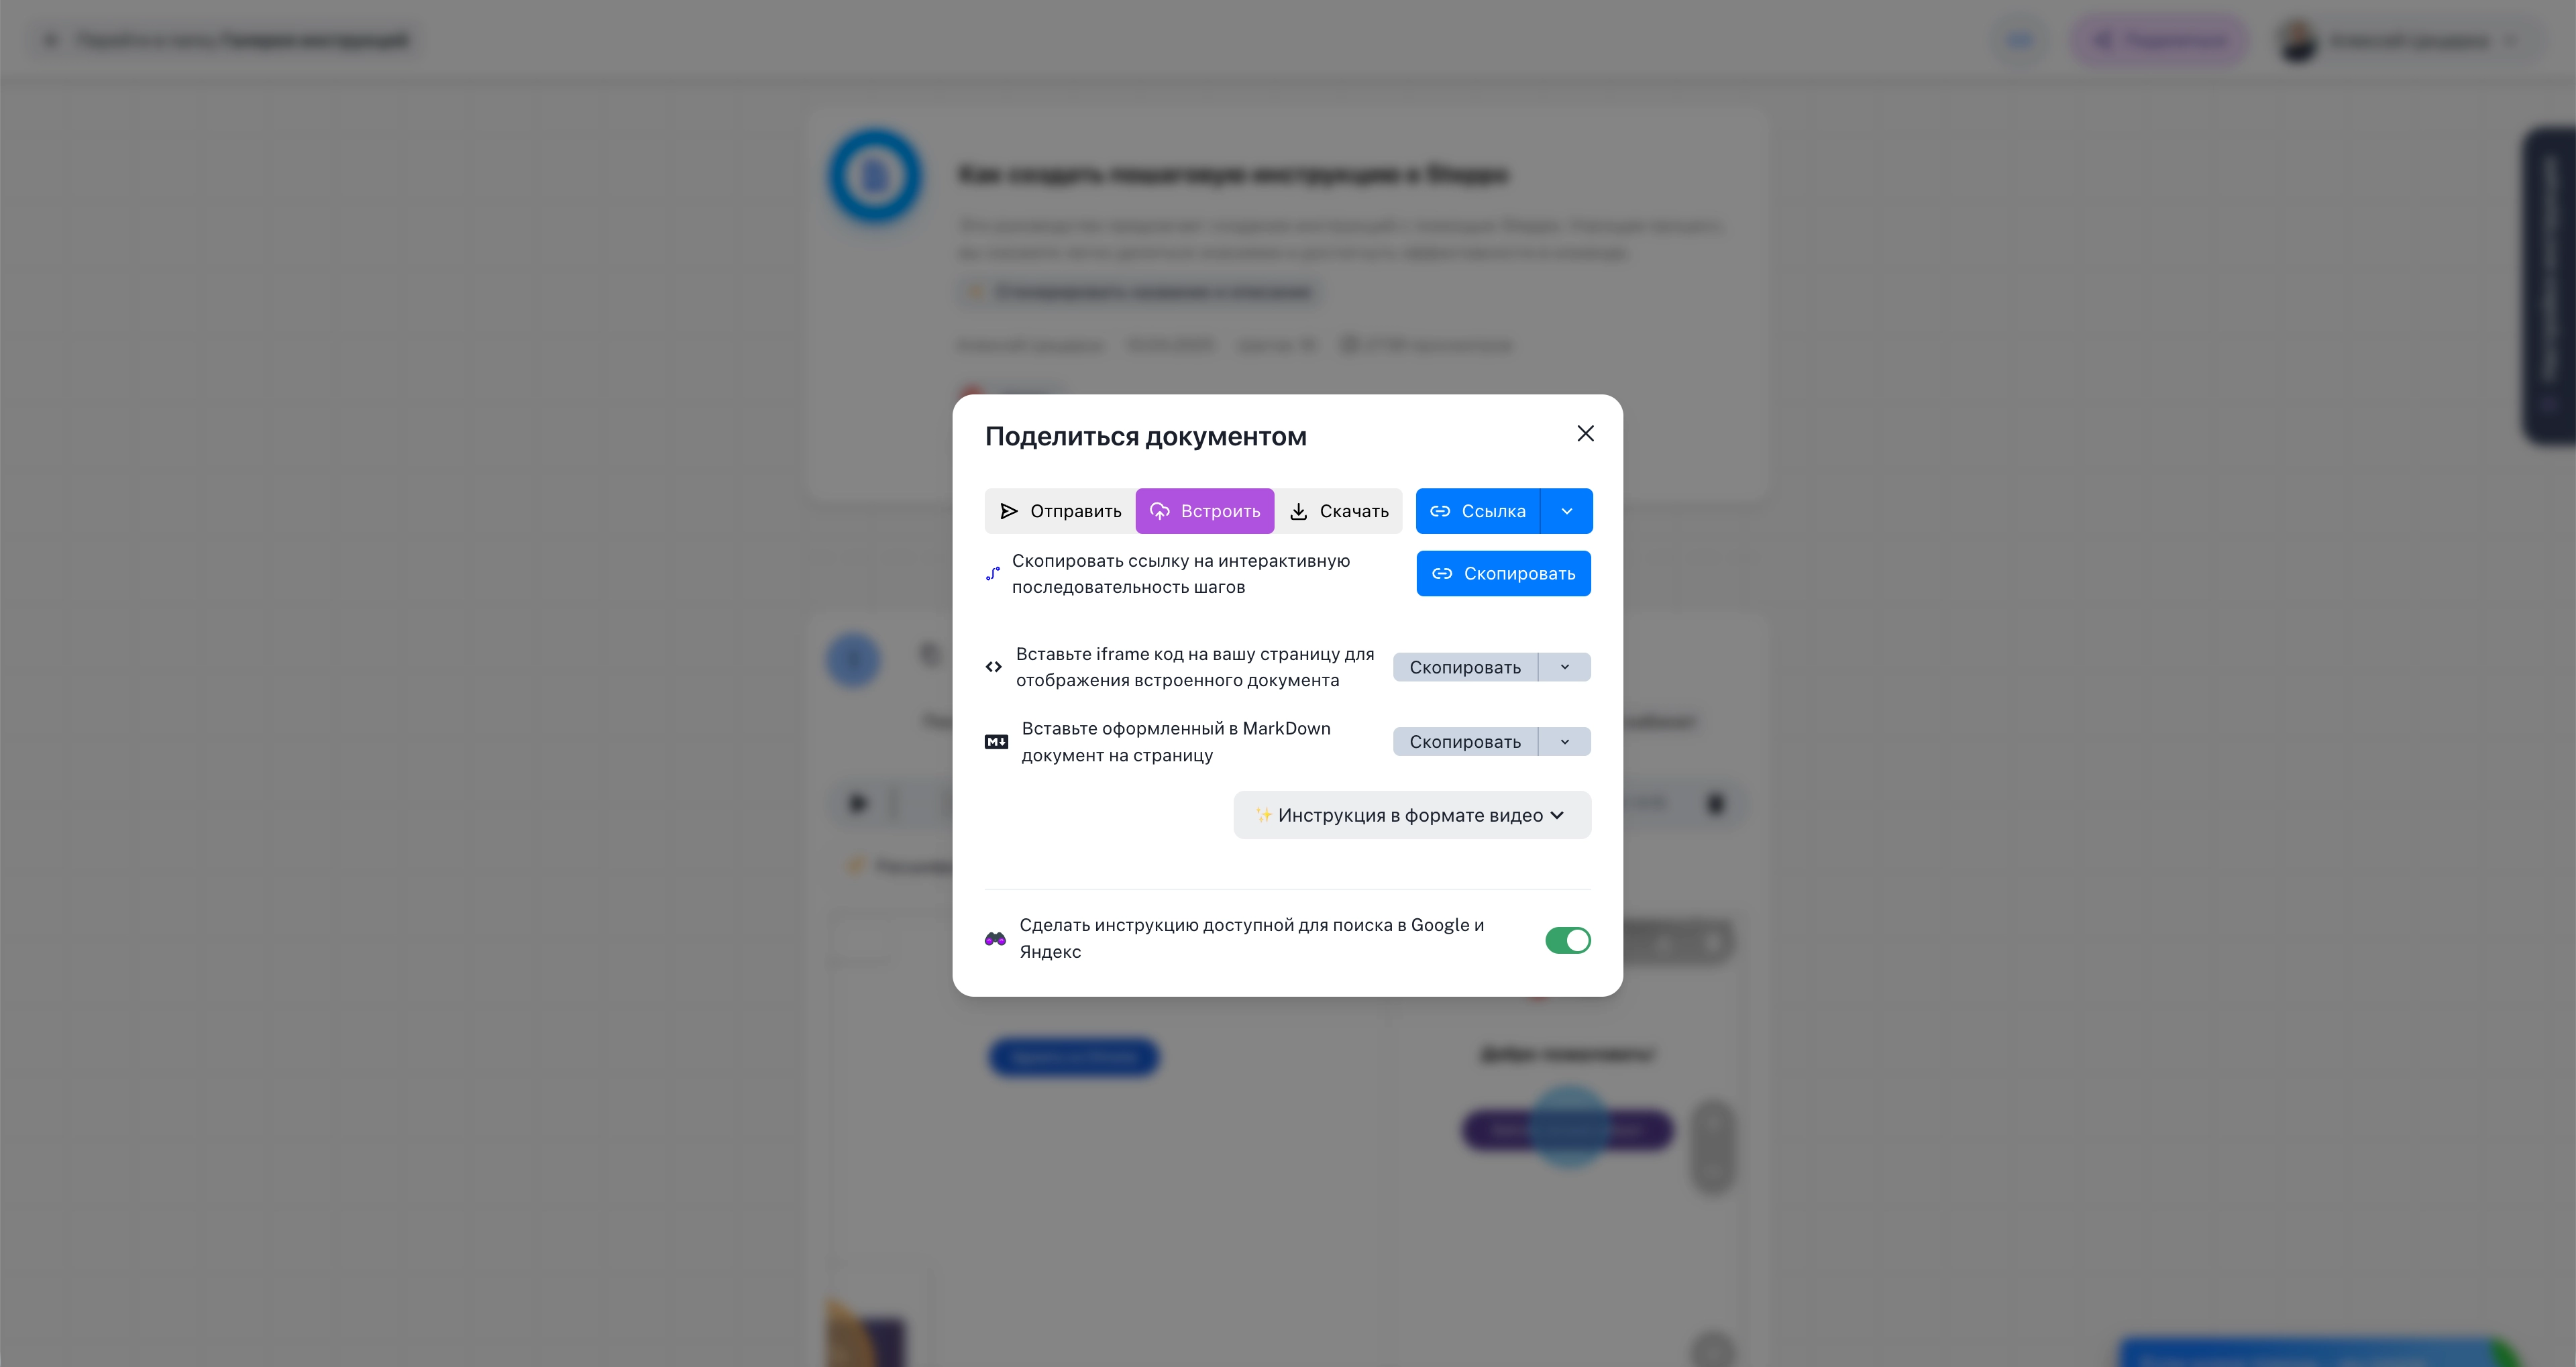
Task: Switch to the Встроить tab
Action: click(x=1204, y=511)
